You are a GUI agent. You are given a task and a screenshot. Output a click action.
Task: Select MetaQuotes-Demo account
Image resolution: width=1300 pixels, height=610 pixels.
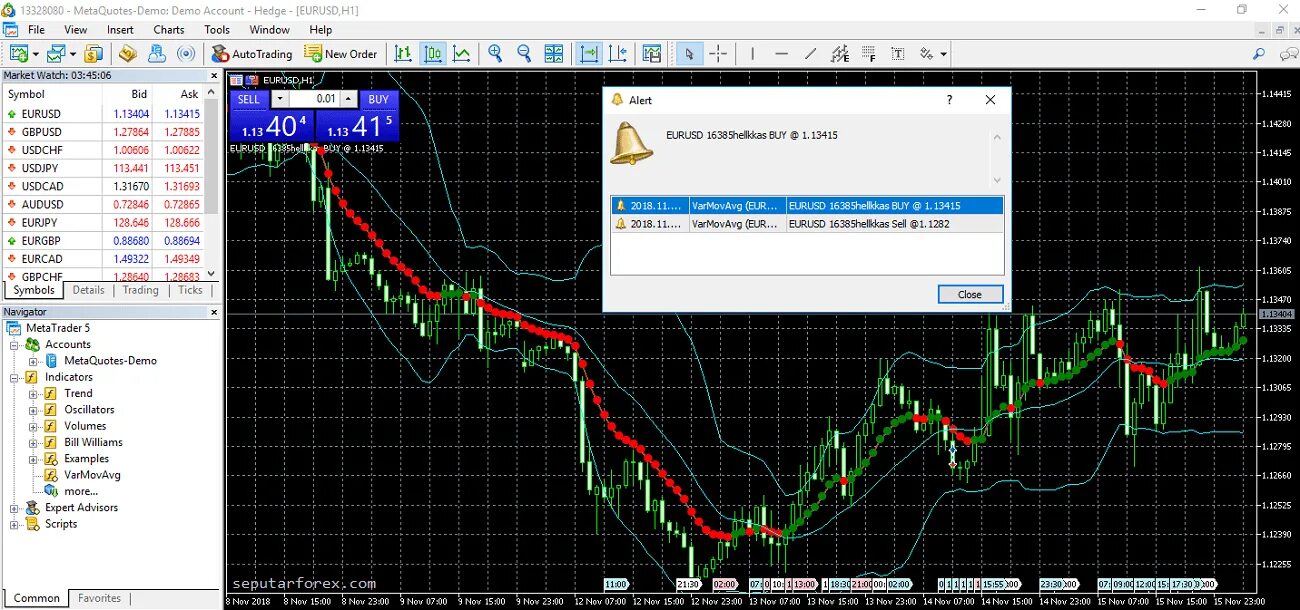(x=110, y=361)
